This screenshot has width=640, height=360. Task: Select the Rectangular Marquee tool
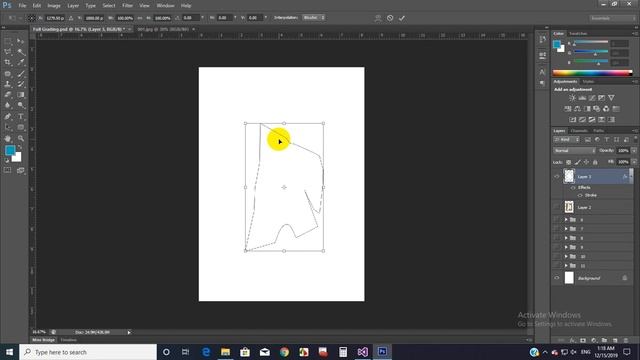[8, 41]
